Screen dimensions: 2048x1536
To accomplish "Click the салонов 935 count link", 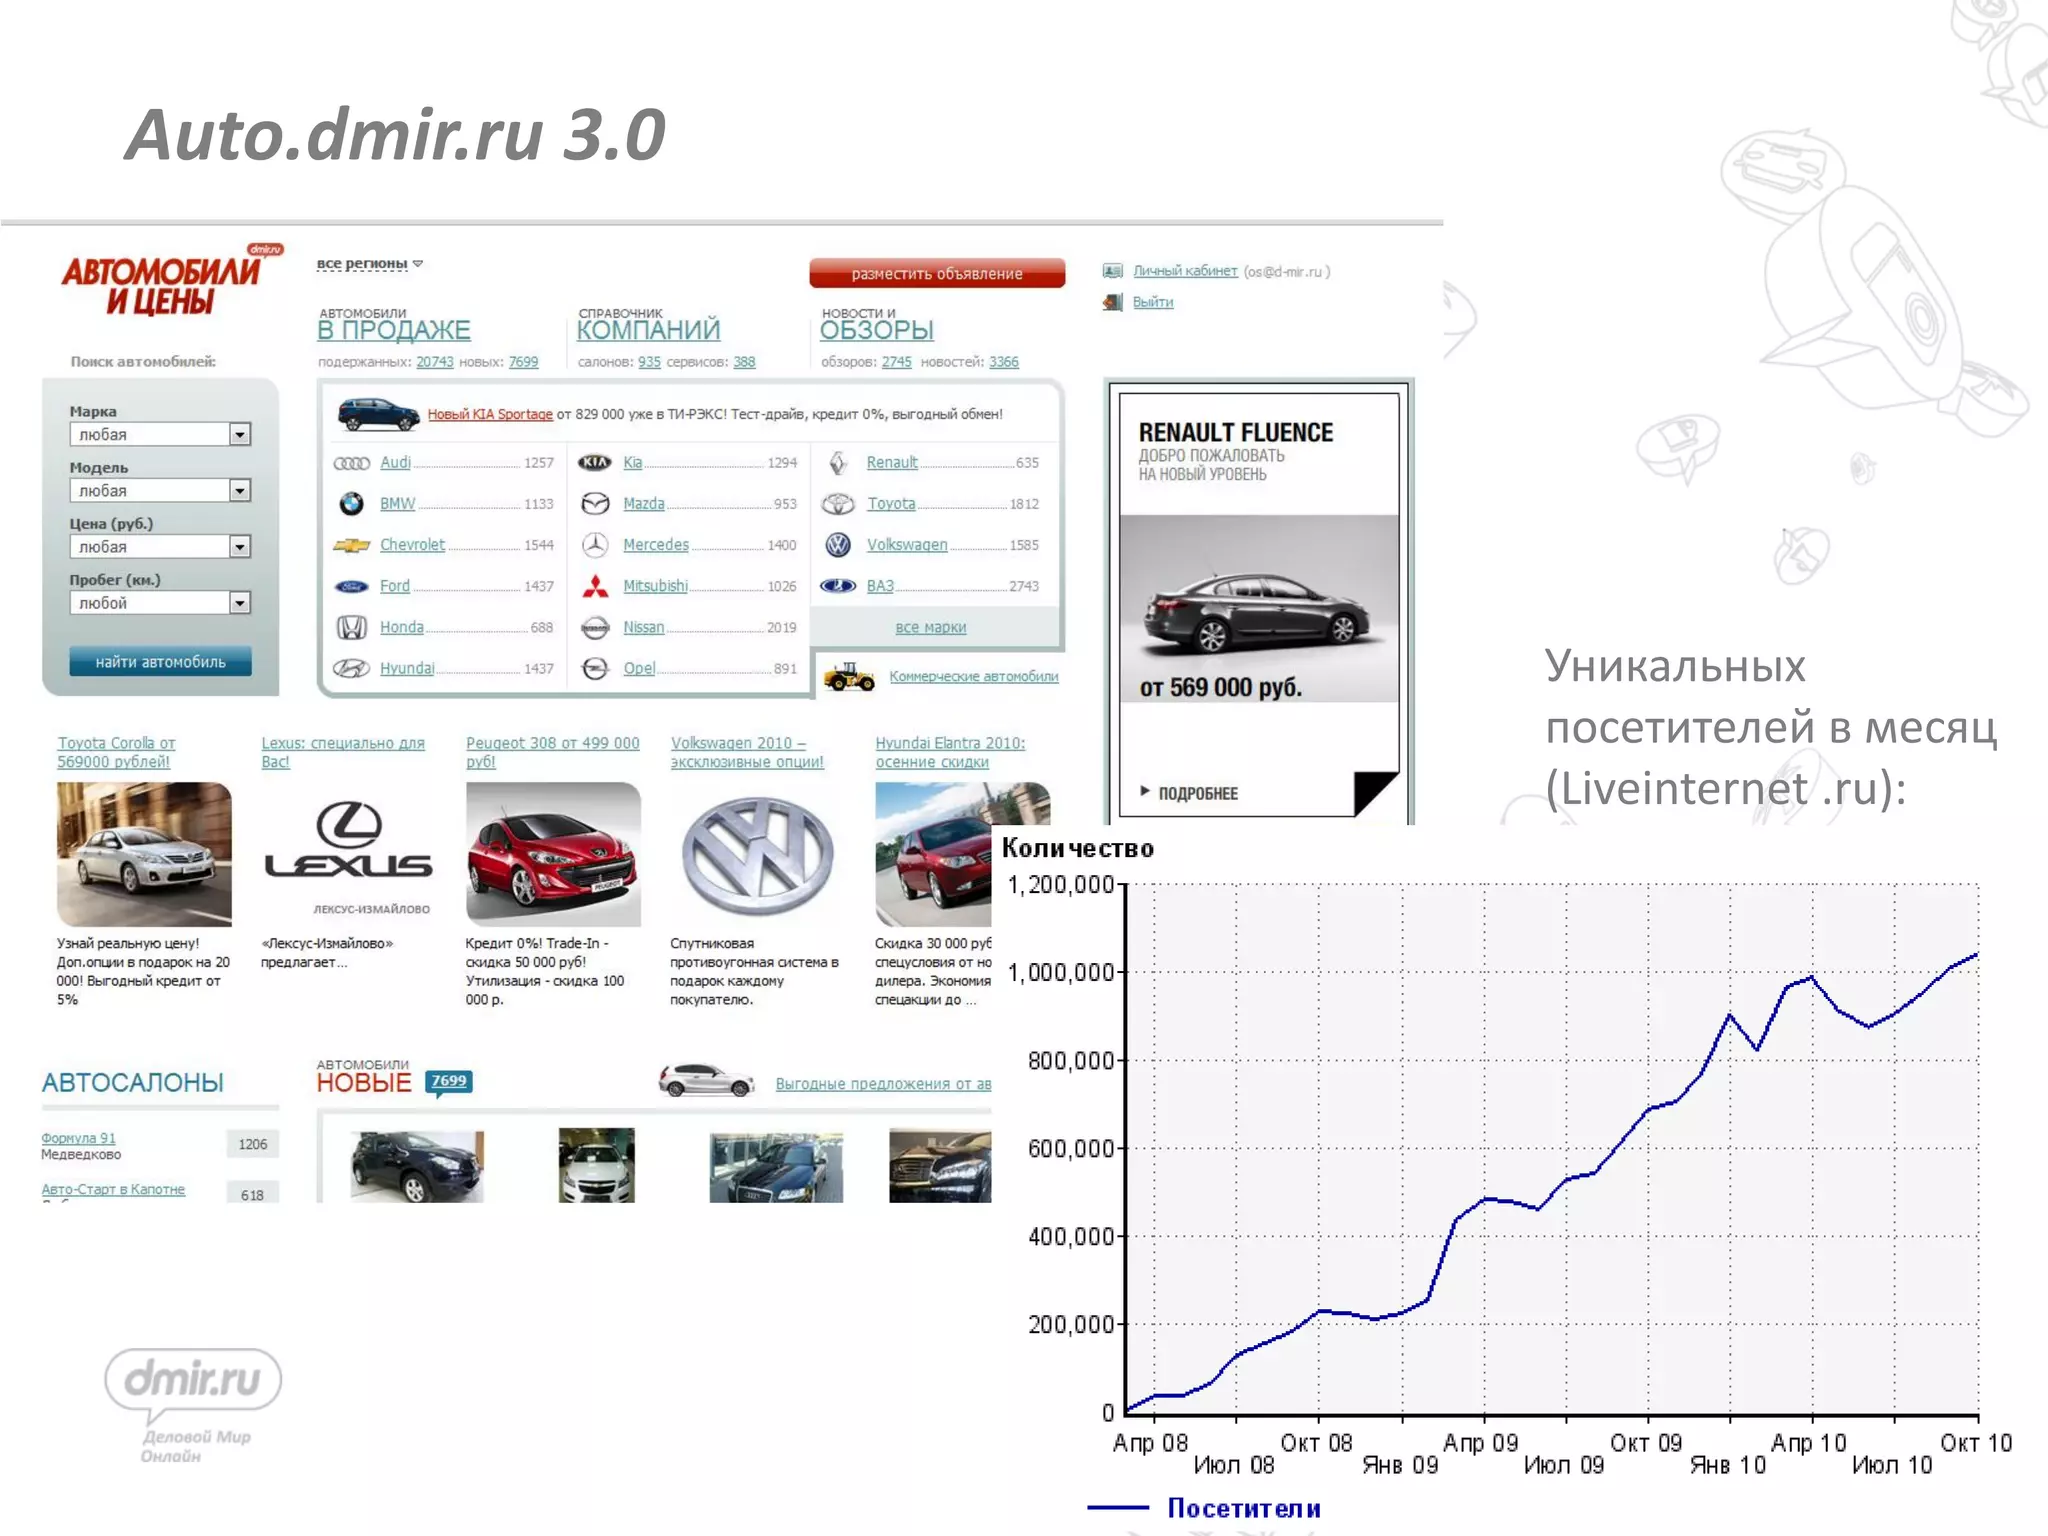I will (650, 362).
